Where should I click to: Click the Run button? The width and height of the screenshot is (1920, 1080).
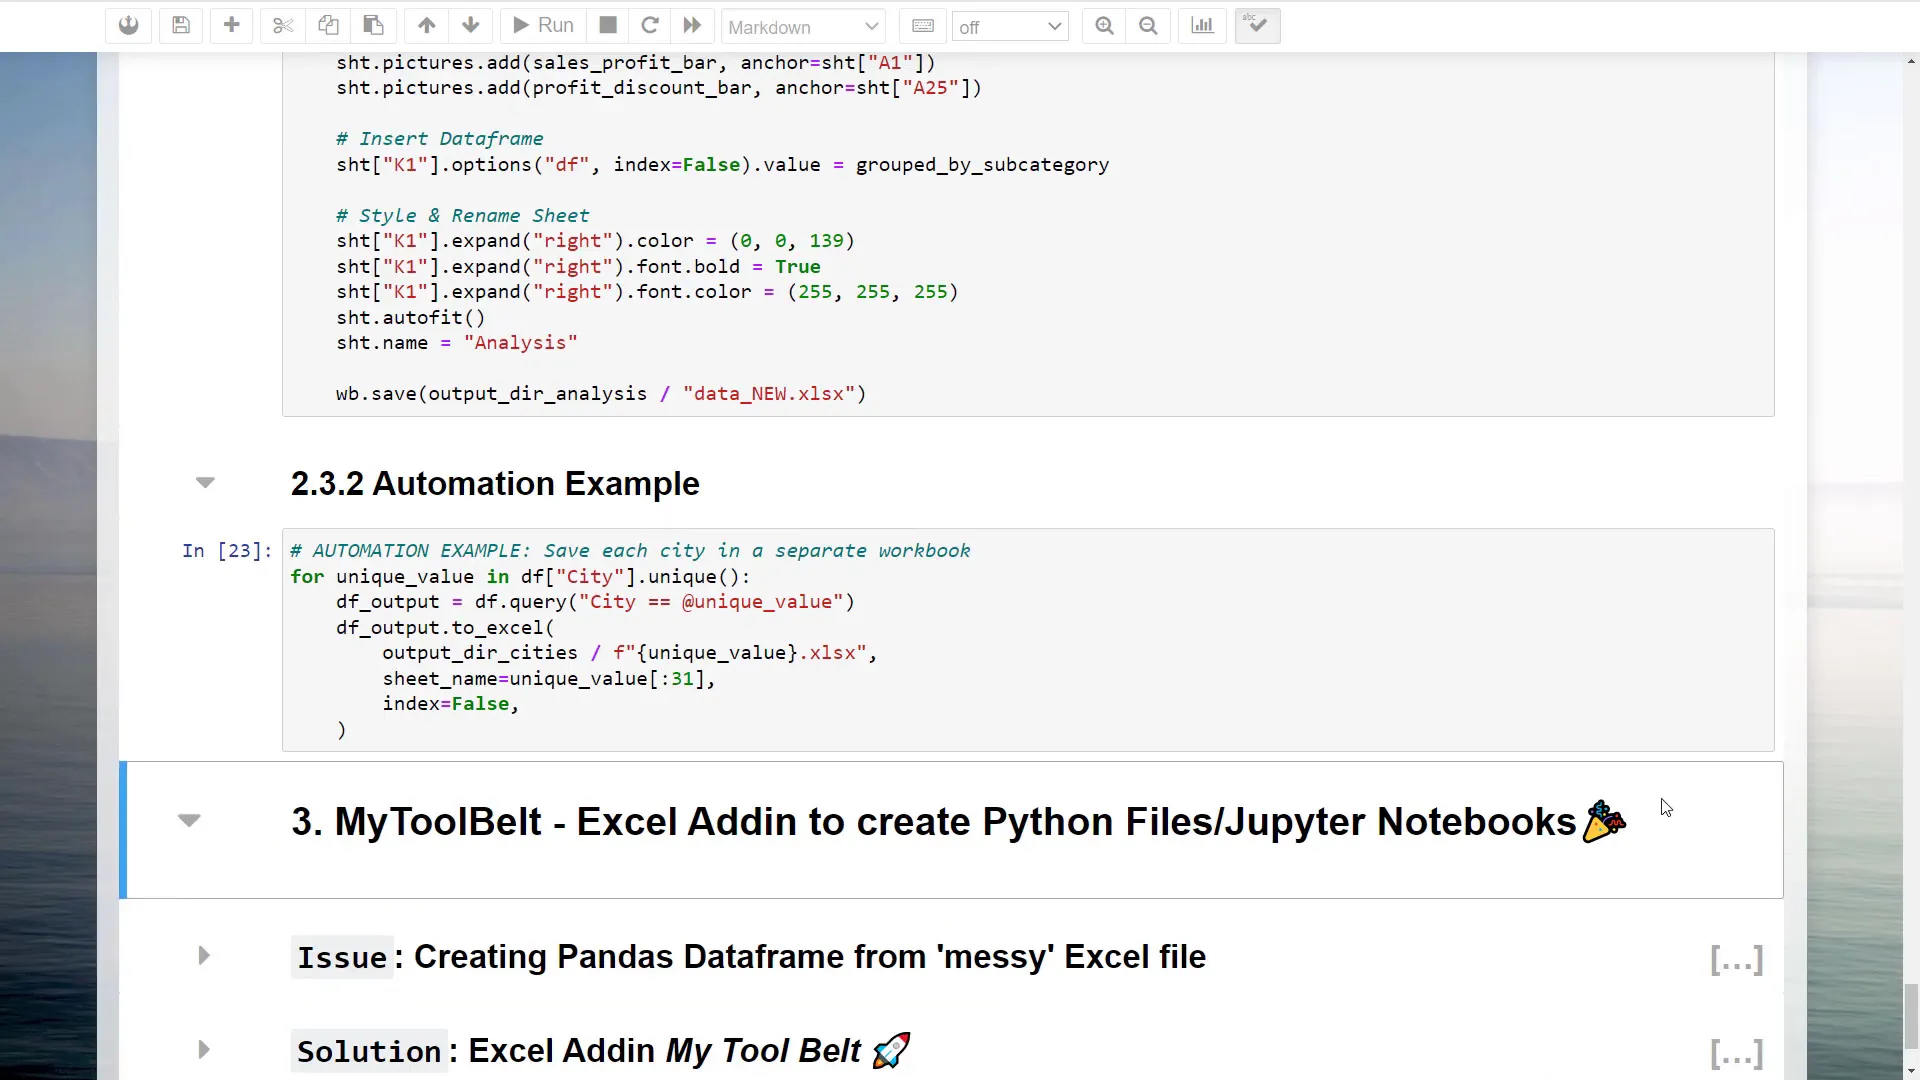click(543, 26)
